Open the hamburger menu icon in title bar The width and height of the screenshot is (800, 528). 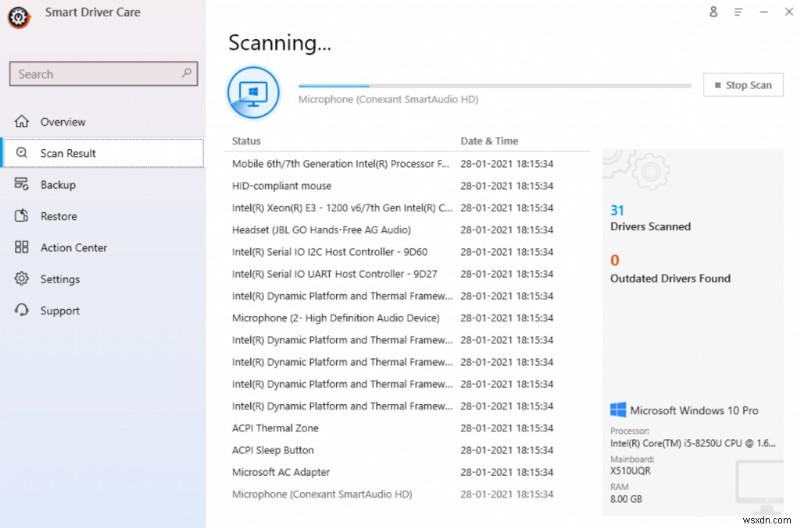738,12
